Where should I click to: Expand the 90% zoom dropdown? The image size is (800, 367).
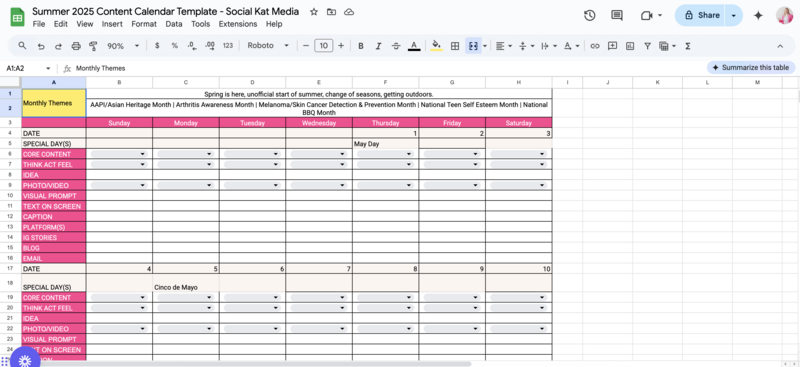(x=122, y=46)
